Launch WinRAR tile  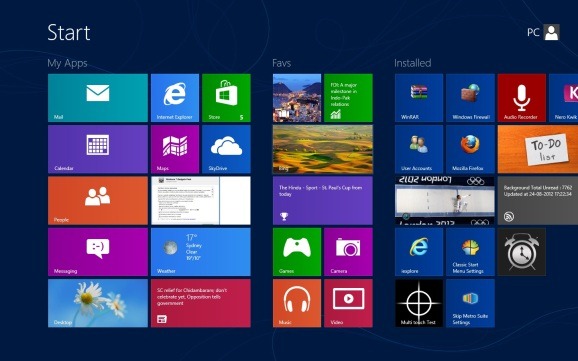coord(419,98)
